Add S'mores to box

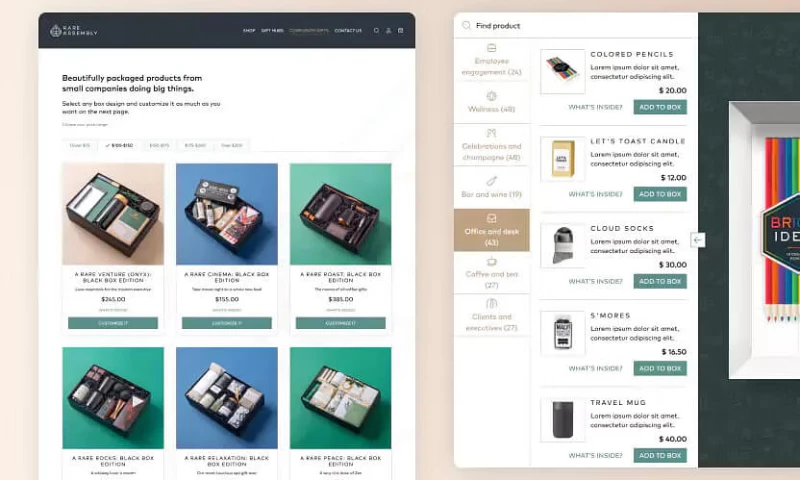660,368
